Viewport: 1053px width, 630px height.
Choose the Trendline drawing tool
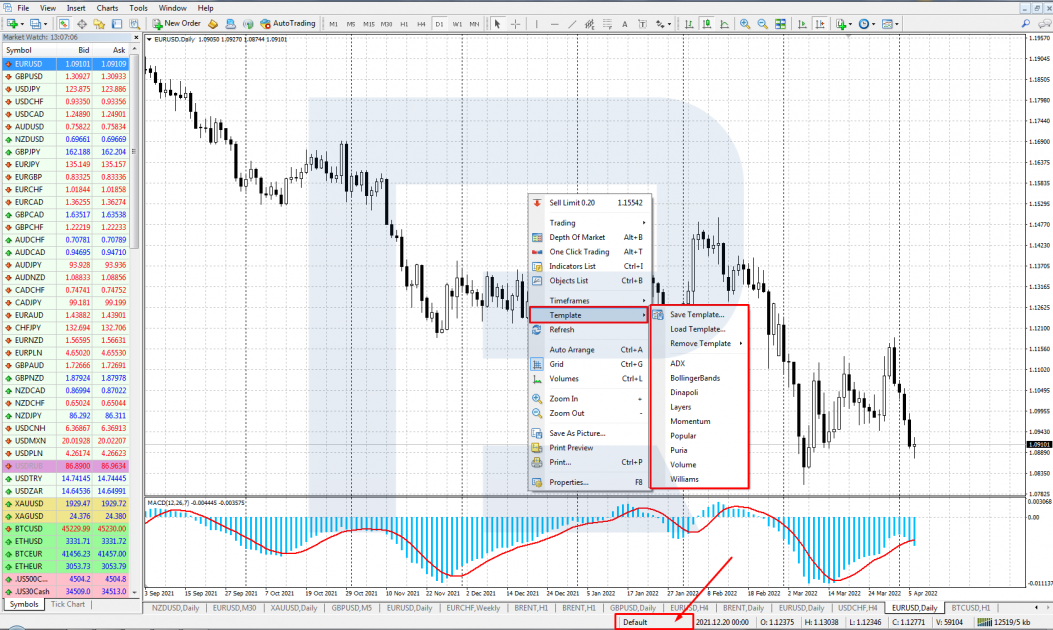click(x=572, y=24)
